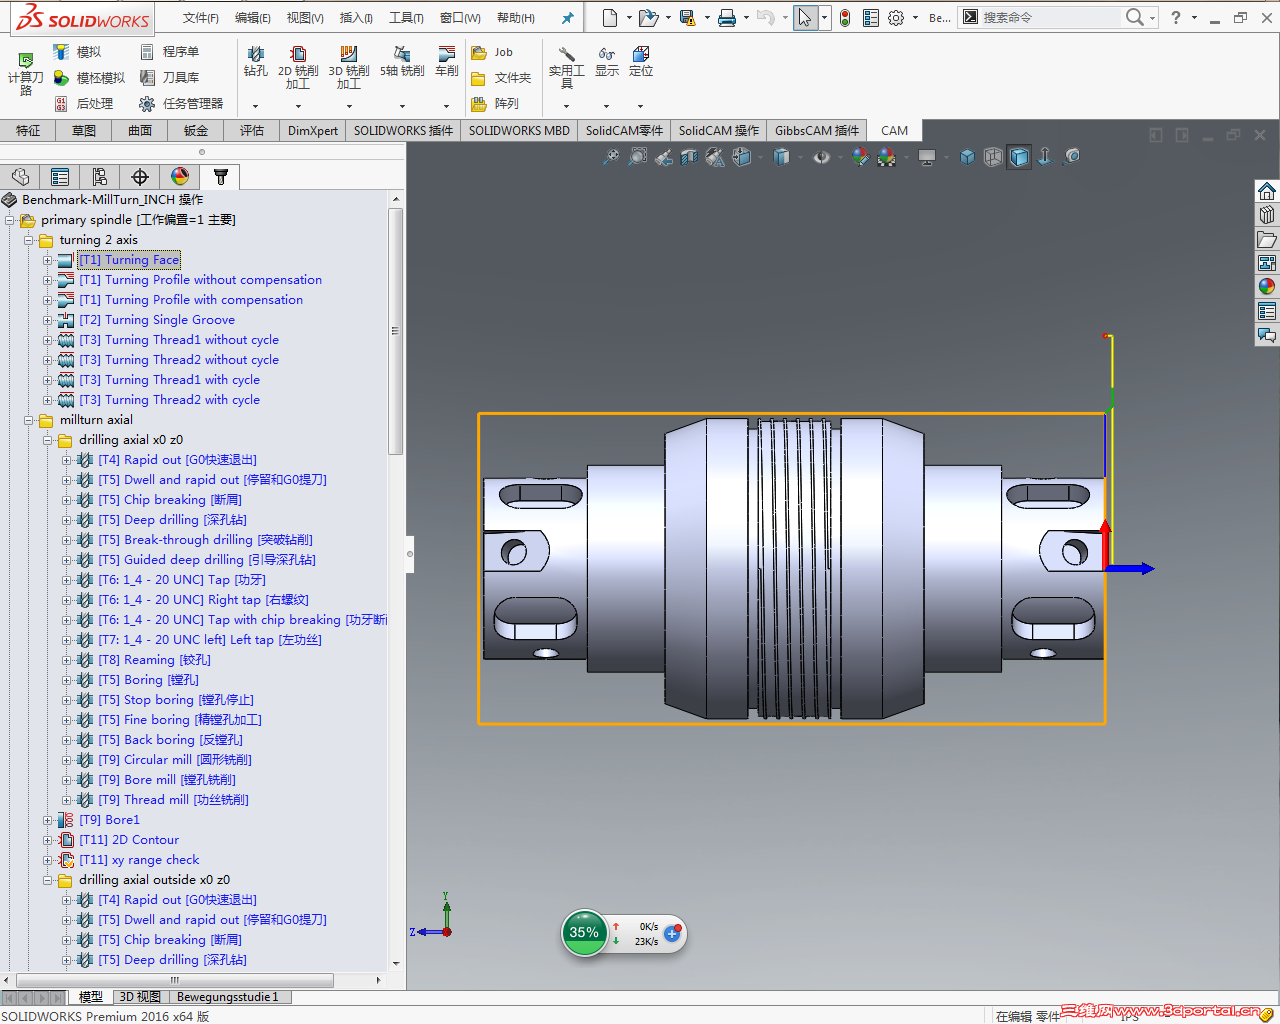The height and width of the screenshot is (1024, 1280).
Task: Select [T8] Reaming operation in tree
Action: click(154, 660)
